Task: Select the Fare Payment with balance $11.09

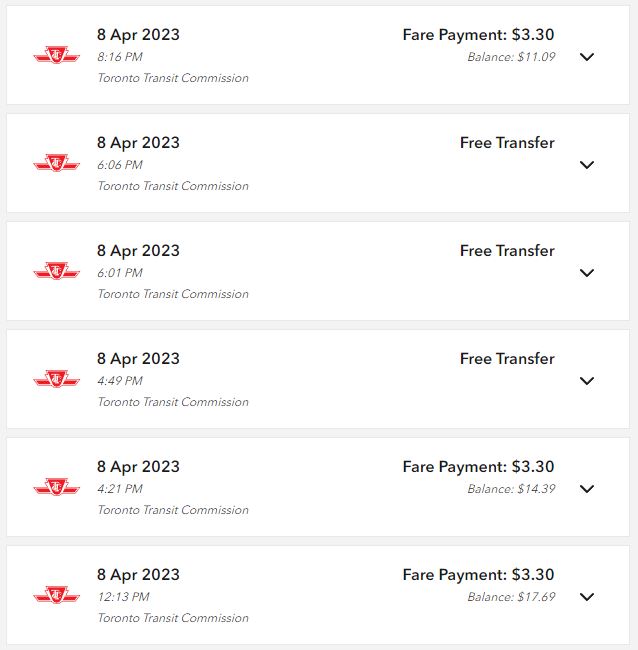Action: click(x=478, y=35)
